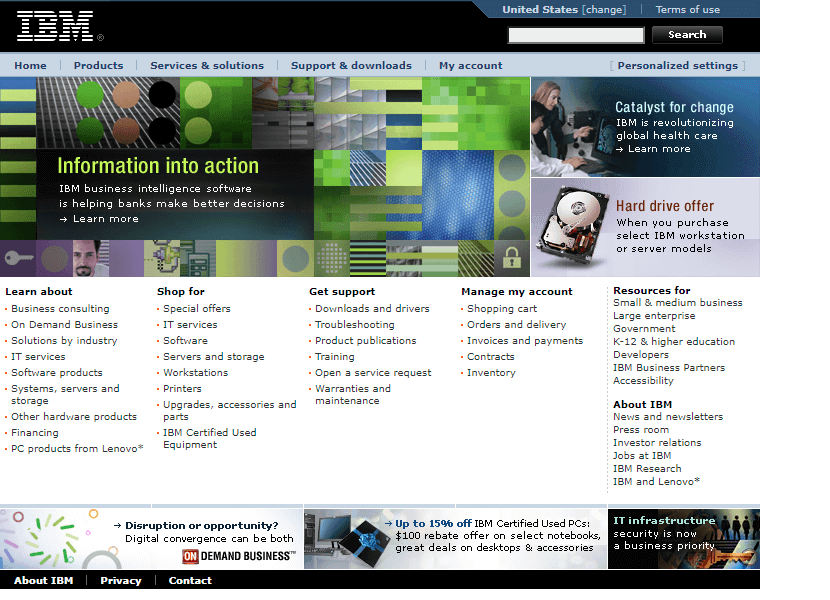Open Servers and storage
This screenshot has height=600, width=830.
(214, 356)
